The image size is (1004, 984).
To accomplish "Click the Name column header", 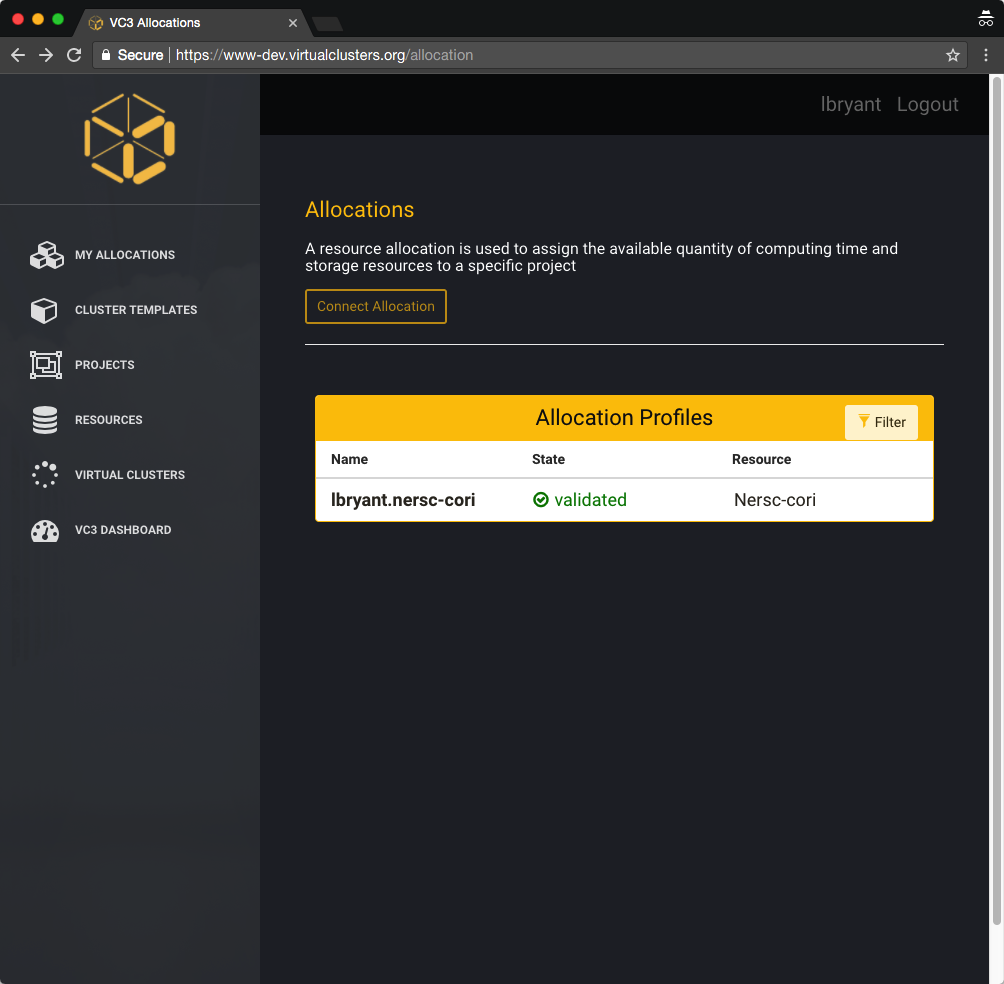I will click(x=350, y=459).
